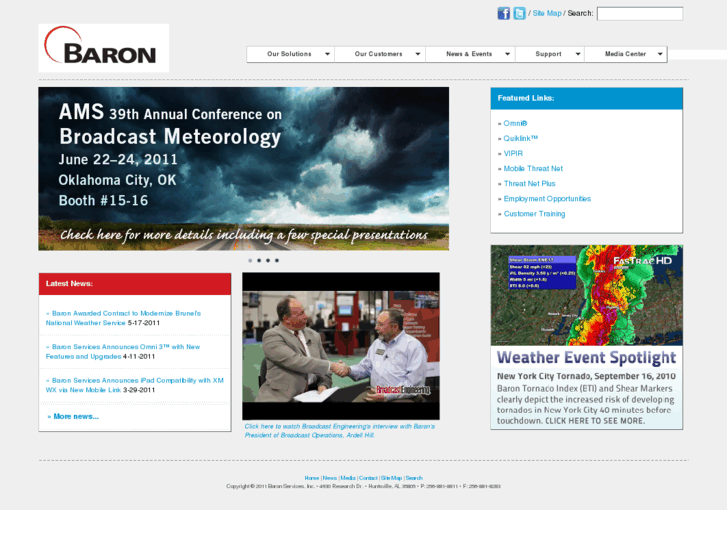The height and width of the screenshot is (545, 727).
Task: Open the Customer Training link
Action: point(535,214)
